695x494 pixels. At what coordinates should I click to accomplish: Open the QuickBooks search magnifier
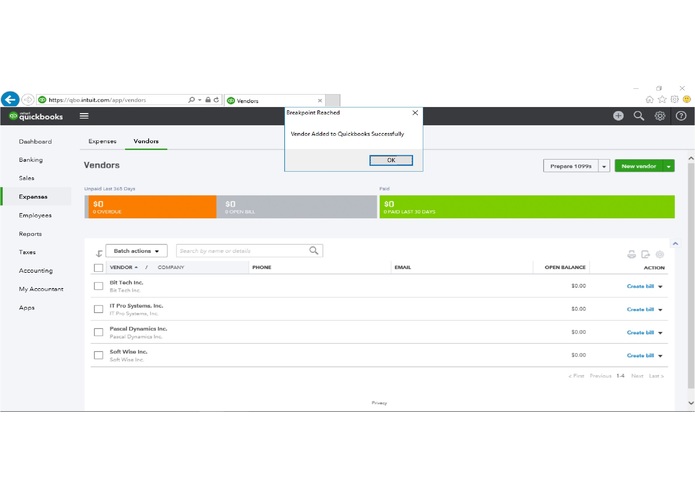639,116
